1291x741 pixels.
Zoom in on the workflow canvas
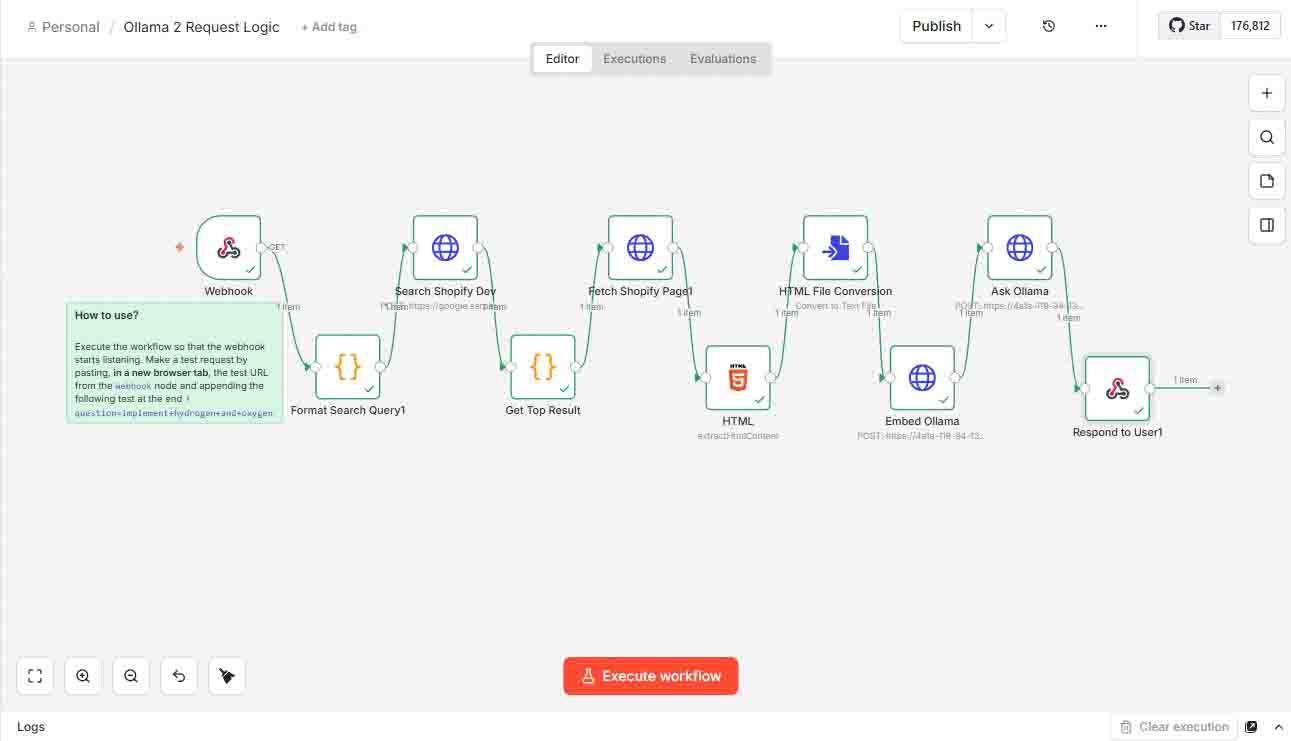tap(83, 676)
